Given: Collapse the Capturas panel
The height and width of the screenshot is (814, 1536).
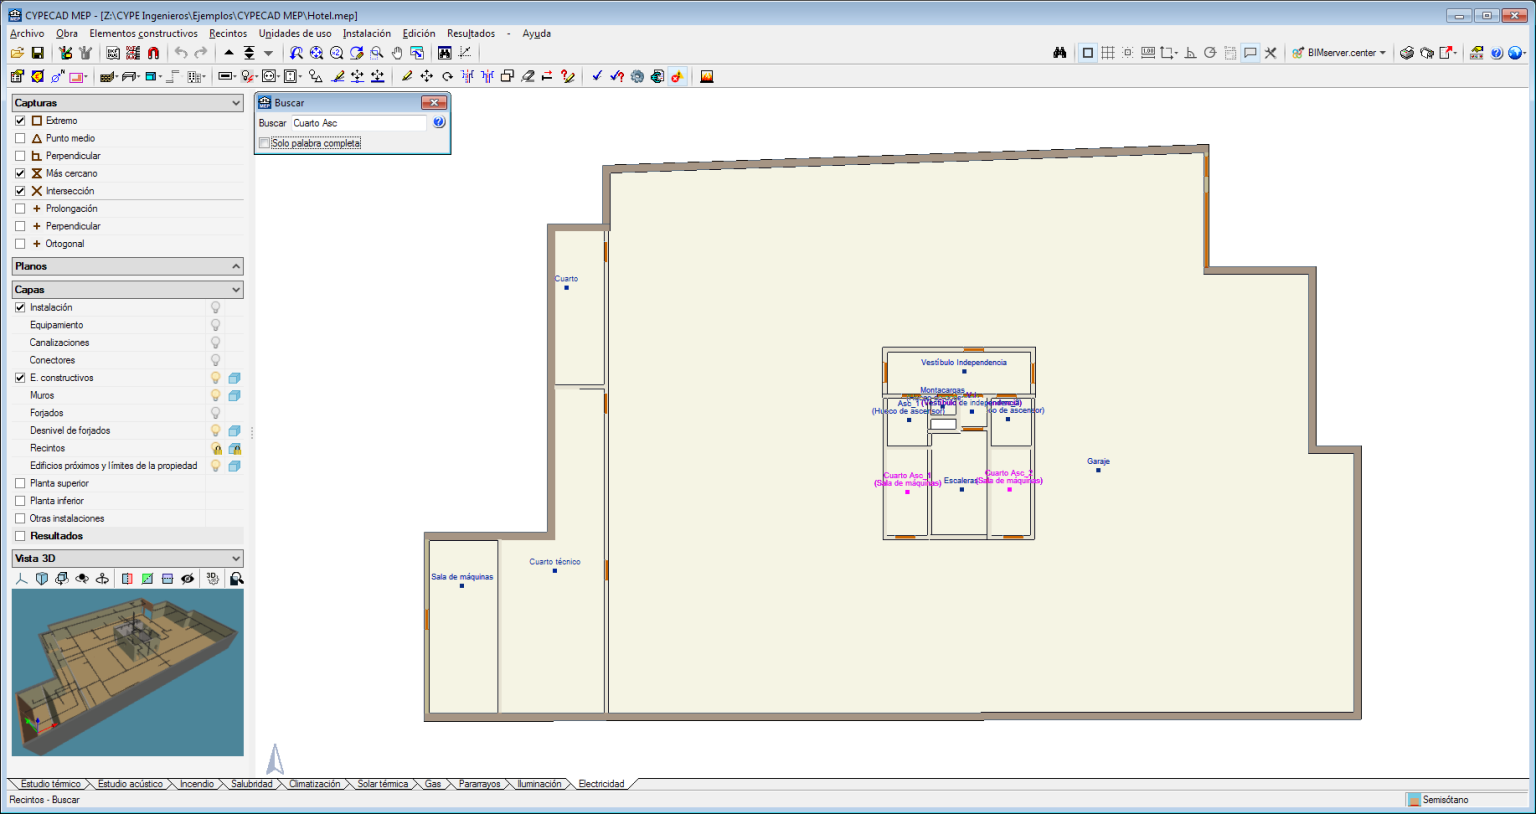Looking at the screenshot, I should [237, 102].
